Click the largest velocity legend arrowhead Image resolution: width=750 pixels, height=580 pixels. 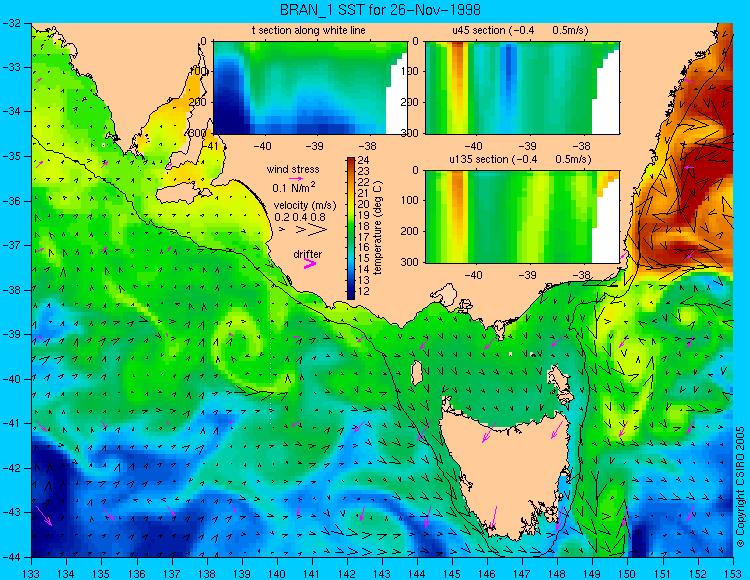click(x=318, y=230)
